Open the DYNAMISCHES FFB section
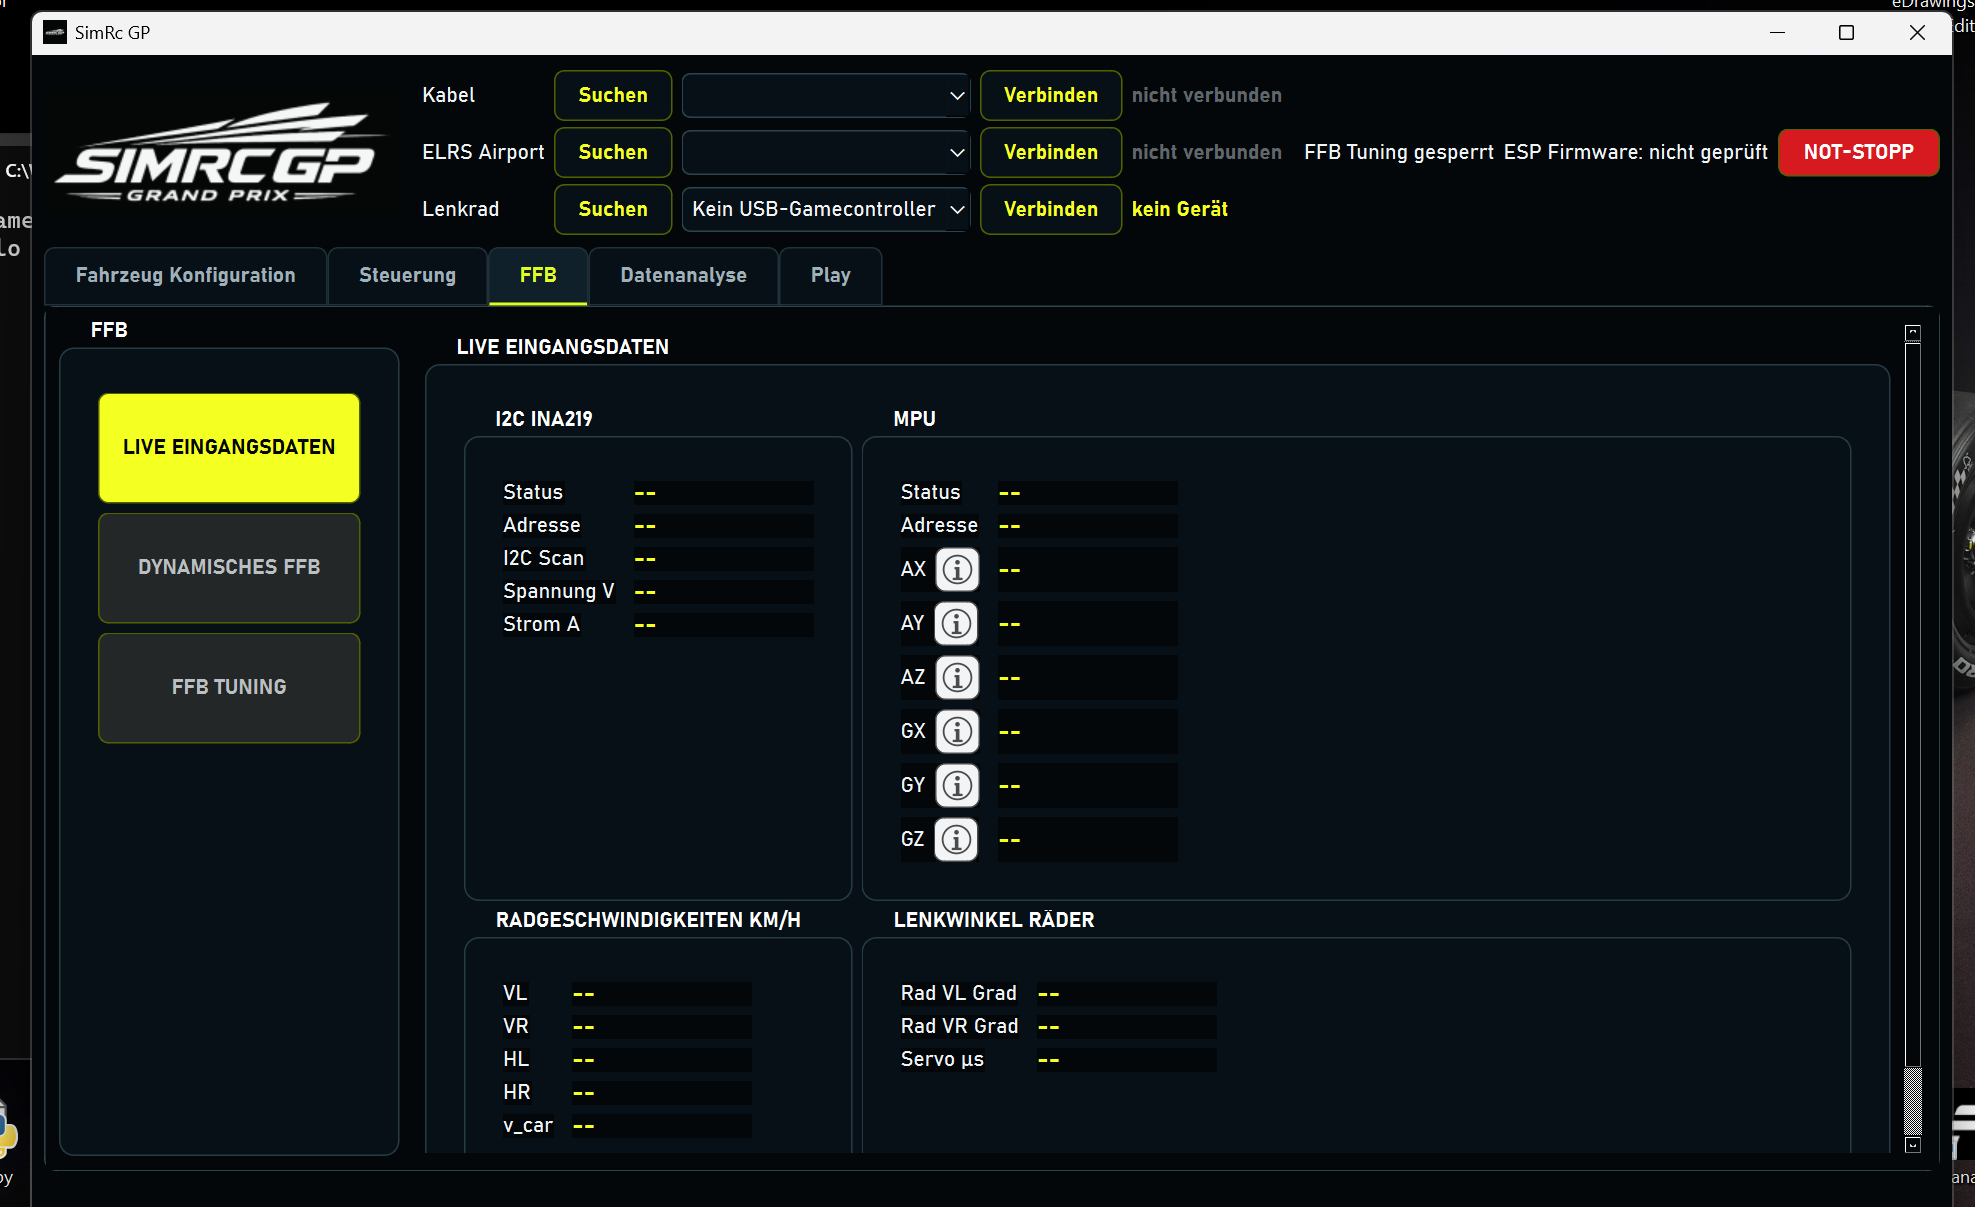 coord(229,567)
